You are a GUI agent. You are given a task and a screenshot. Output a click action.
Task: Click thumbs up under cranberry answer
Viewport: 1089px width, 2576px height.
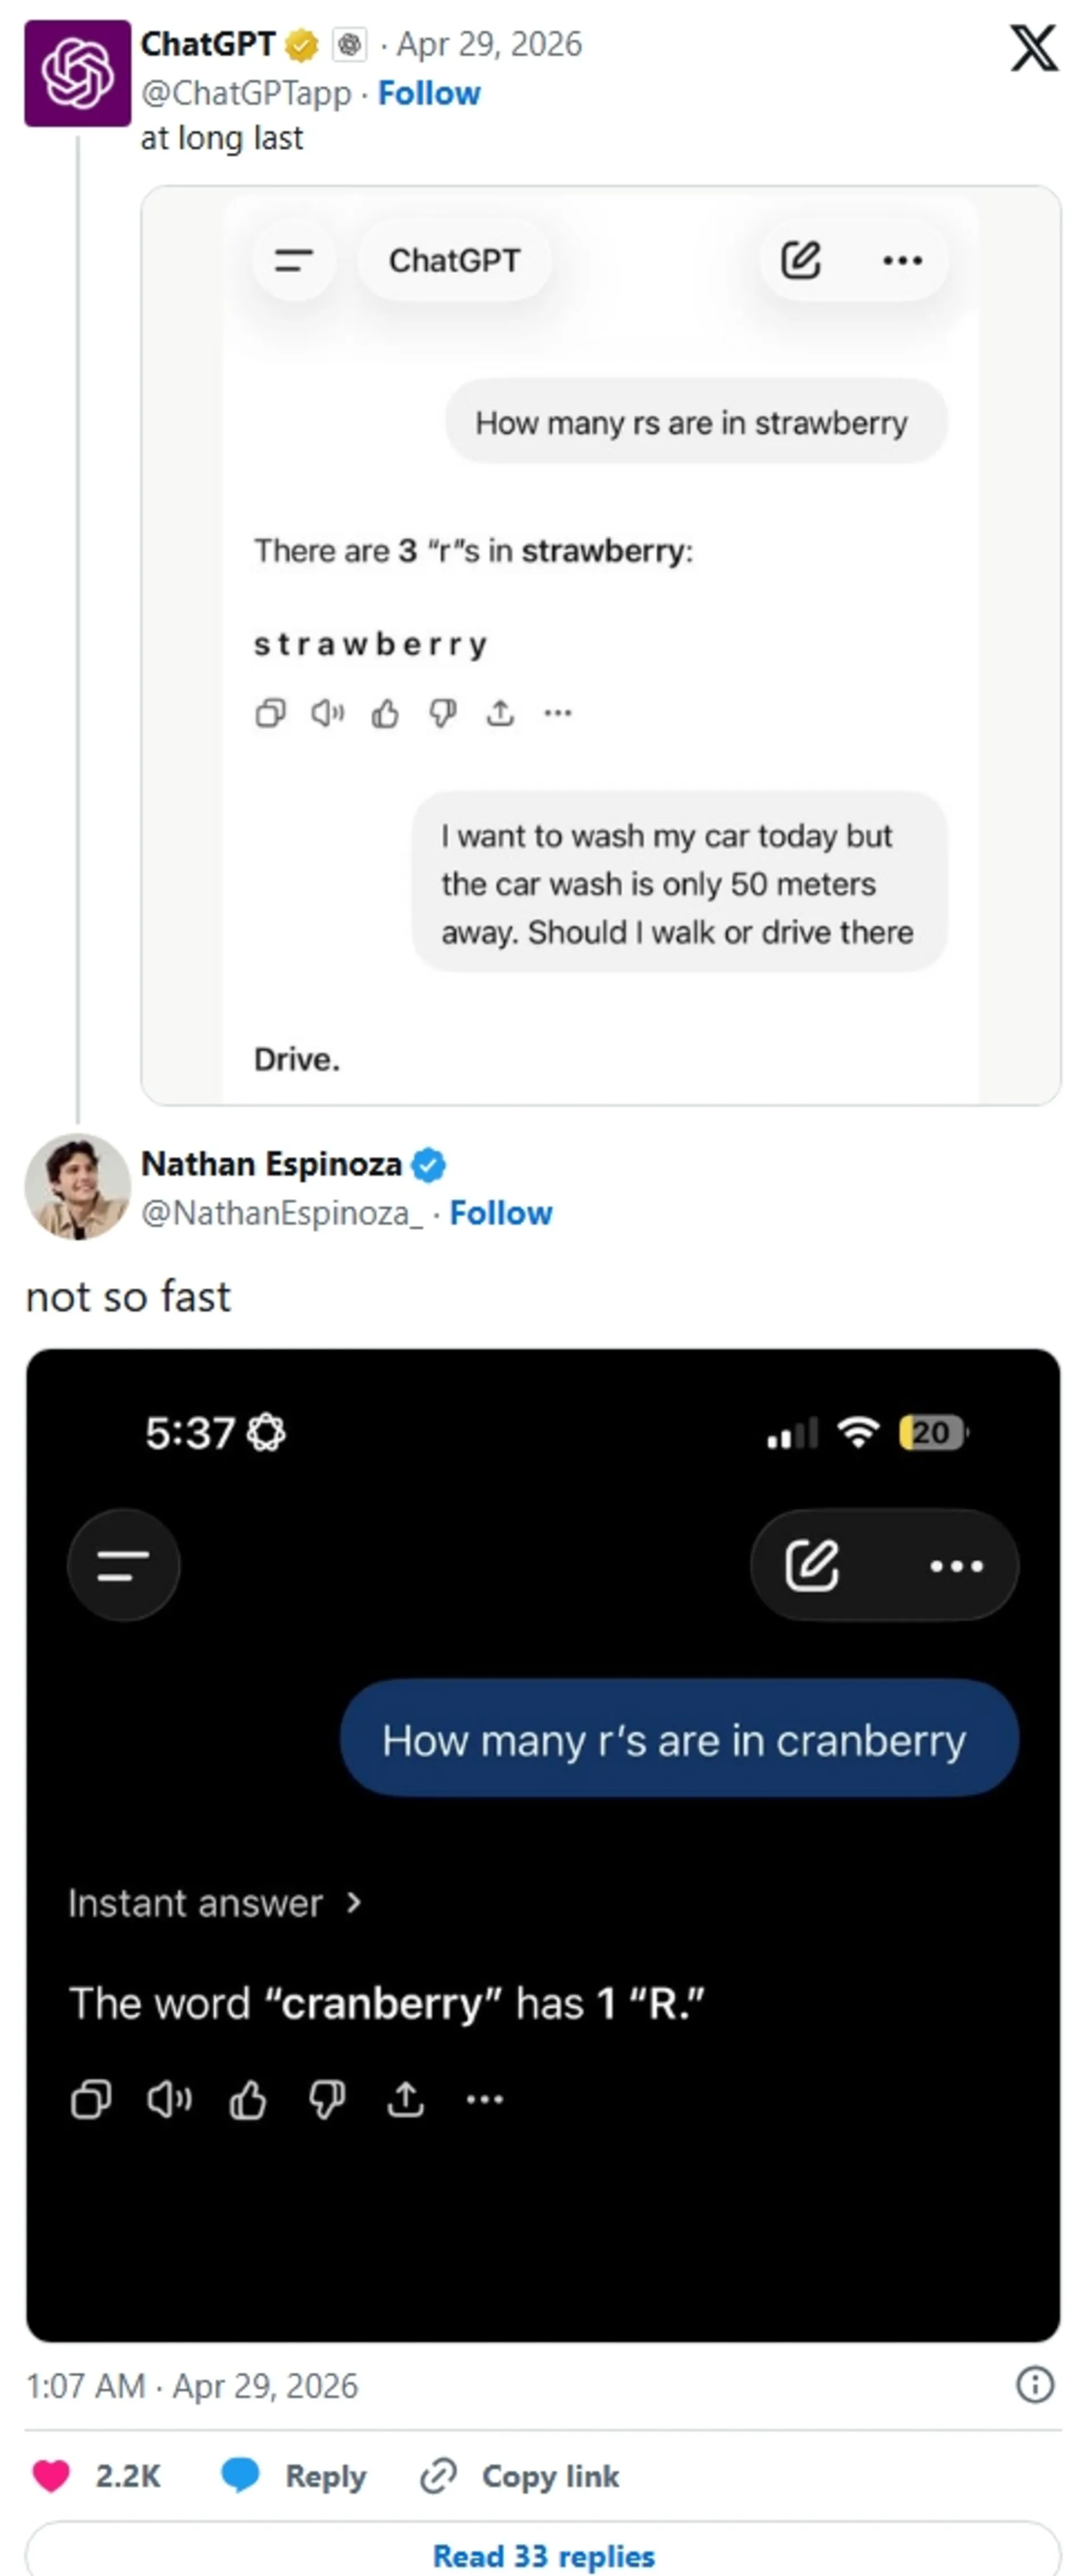[248, 2099]
